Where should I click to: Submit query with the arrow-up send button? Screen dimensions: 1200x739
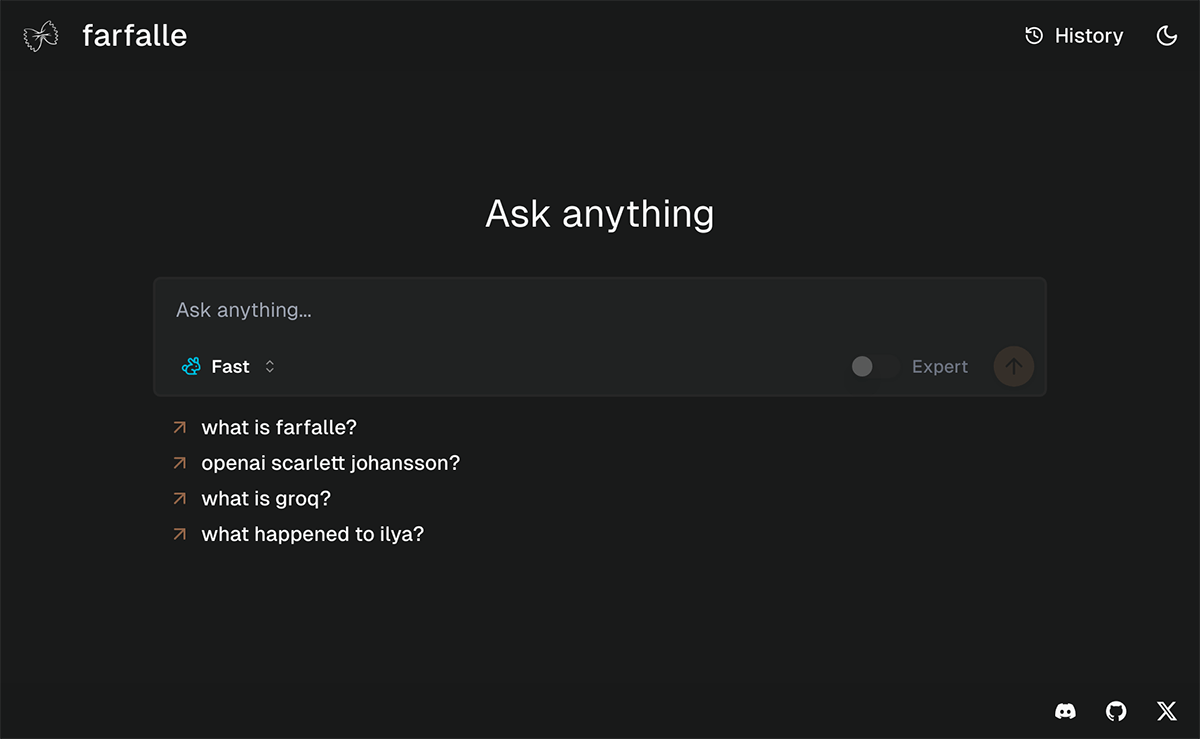coord(1013,367)
